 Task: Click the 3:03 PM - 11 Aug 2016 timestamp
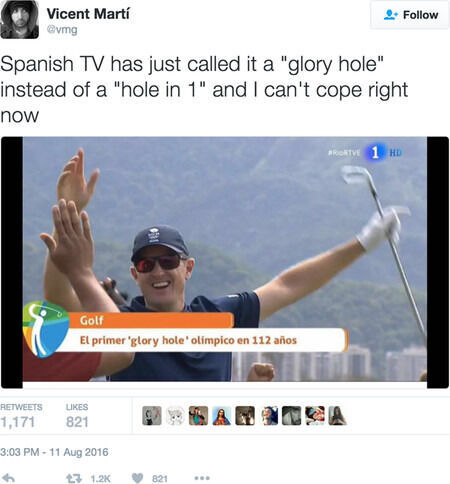[54, 452]
